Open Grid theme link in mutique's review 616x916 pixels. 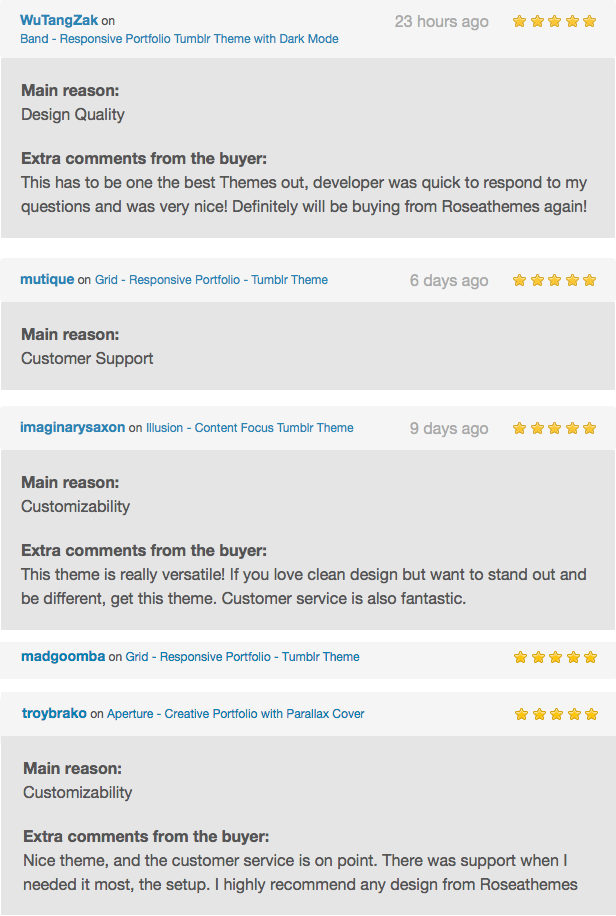[x=211, y=280]
